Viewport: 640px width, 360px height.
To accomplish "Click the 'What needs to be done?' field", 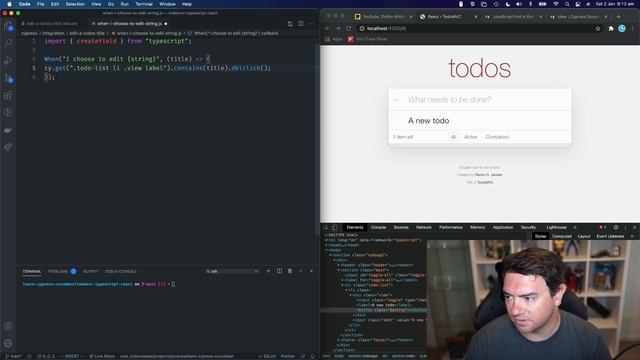I will coord(480,100).
